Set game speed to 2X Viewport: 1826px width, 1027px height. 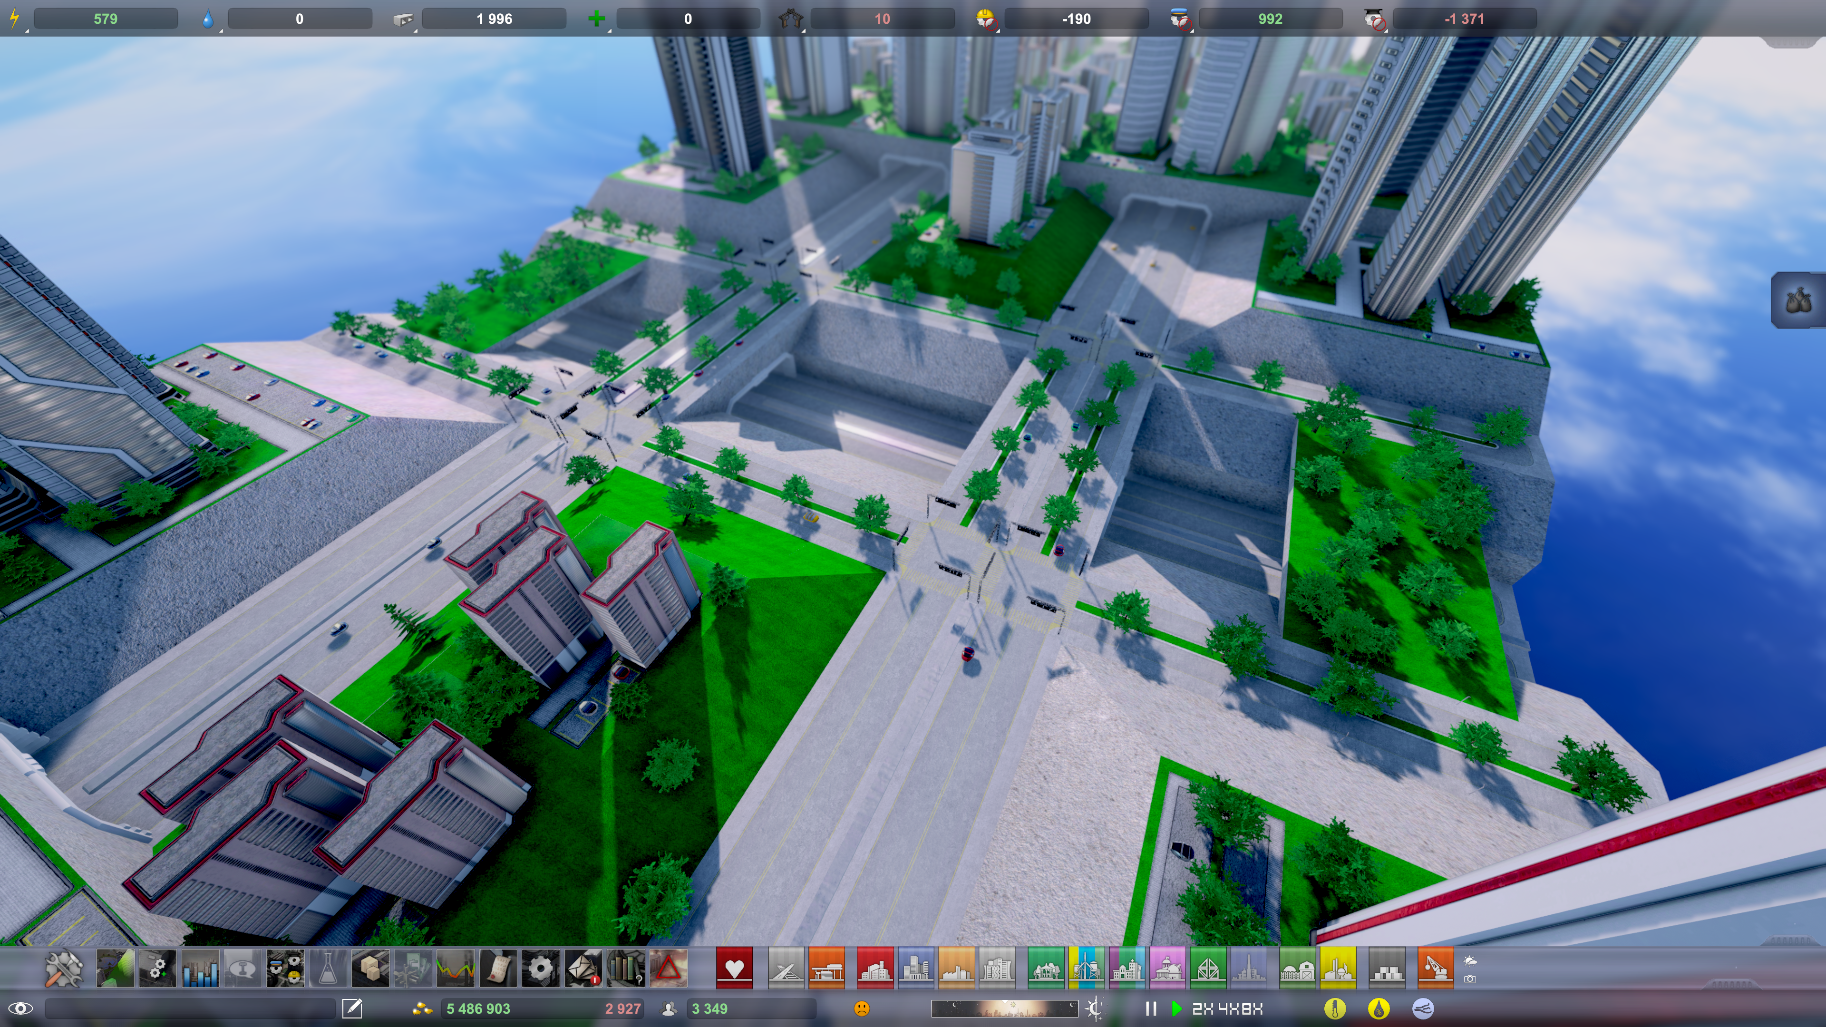(x=1204, y=1008)
